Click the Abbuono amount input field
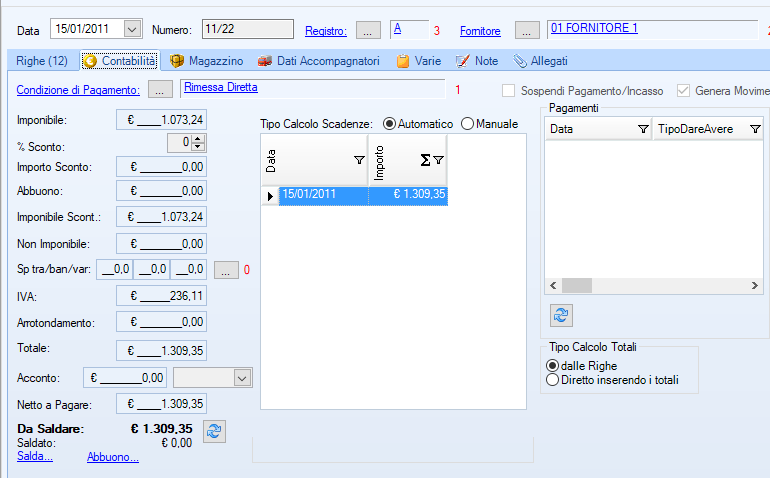 (x=161, y=191)
